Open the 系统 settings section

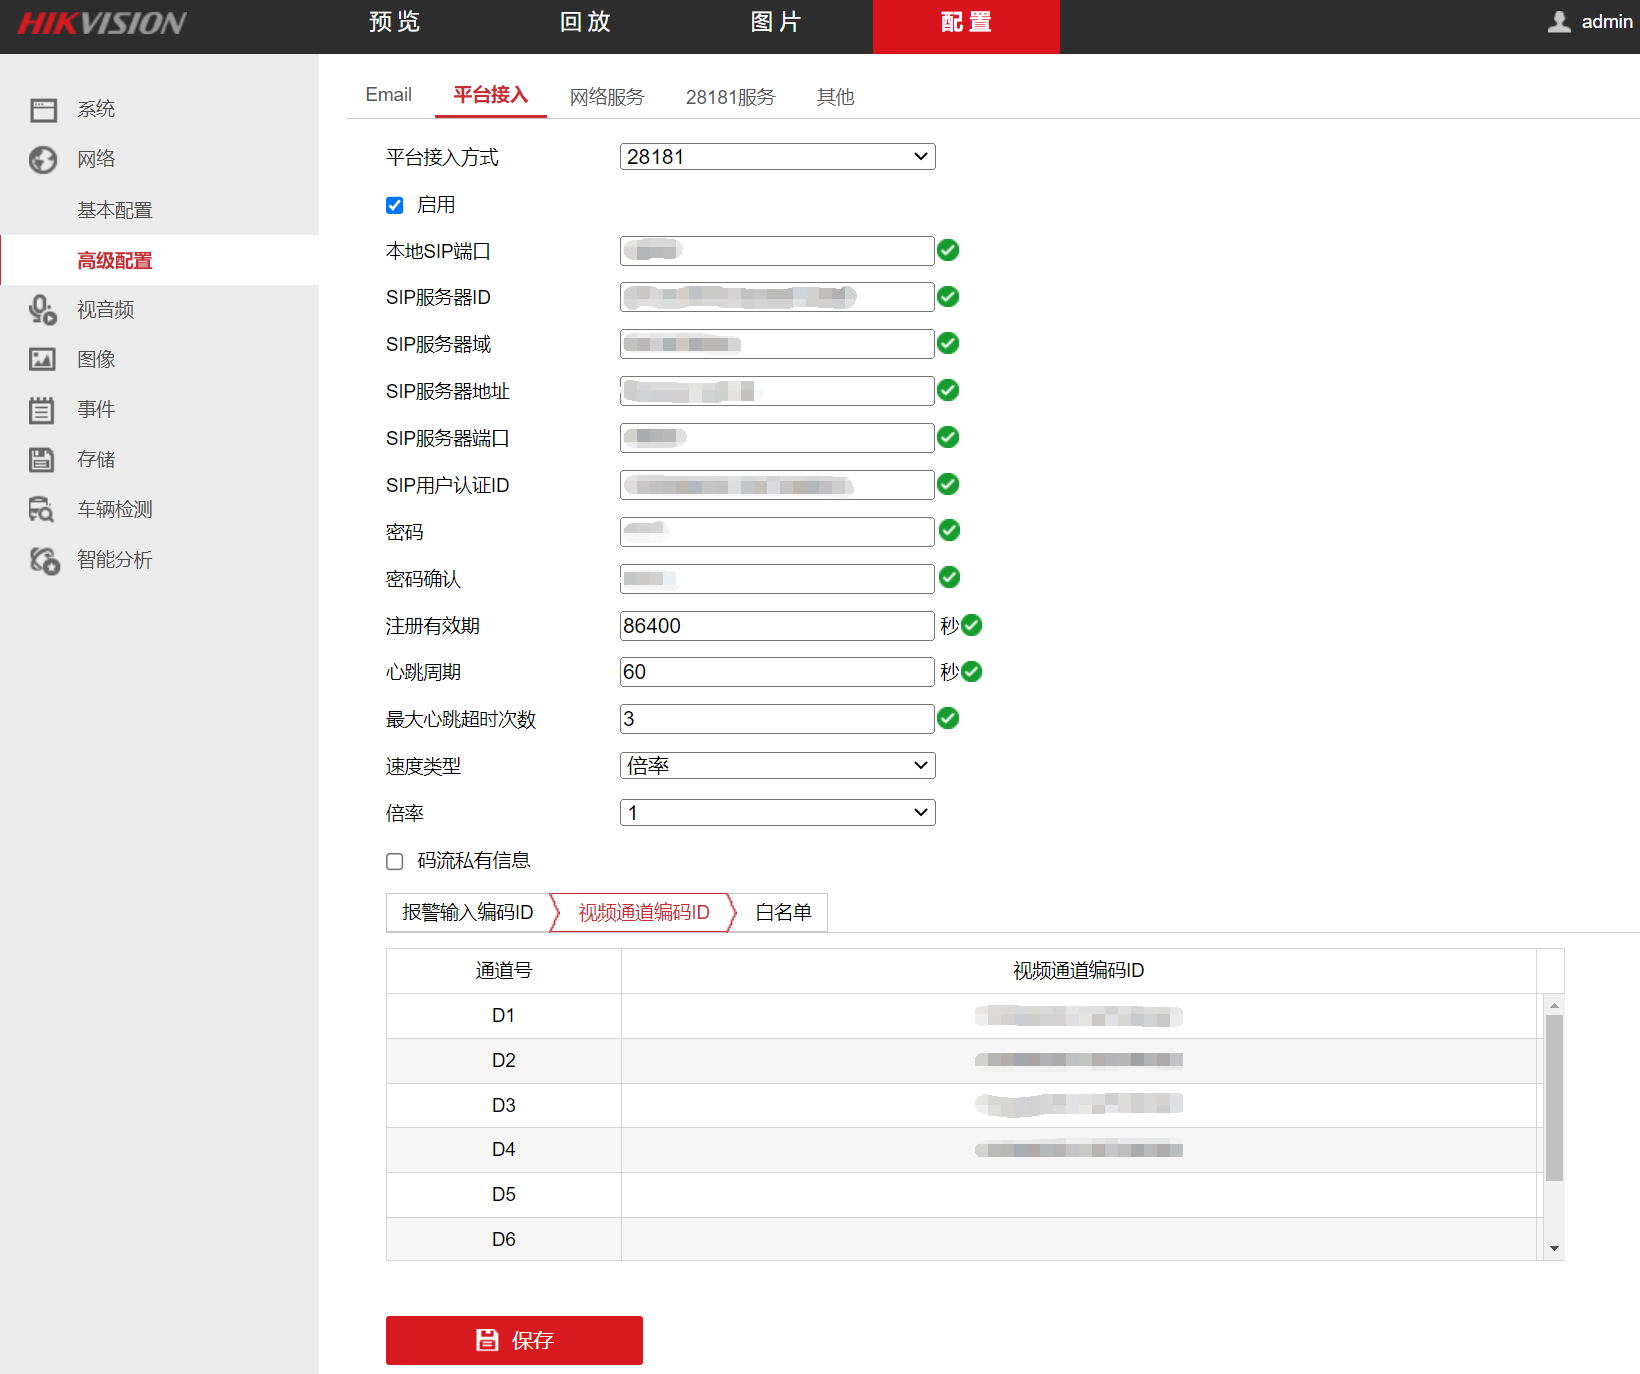96,109
